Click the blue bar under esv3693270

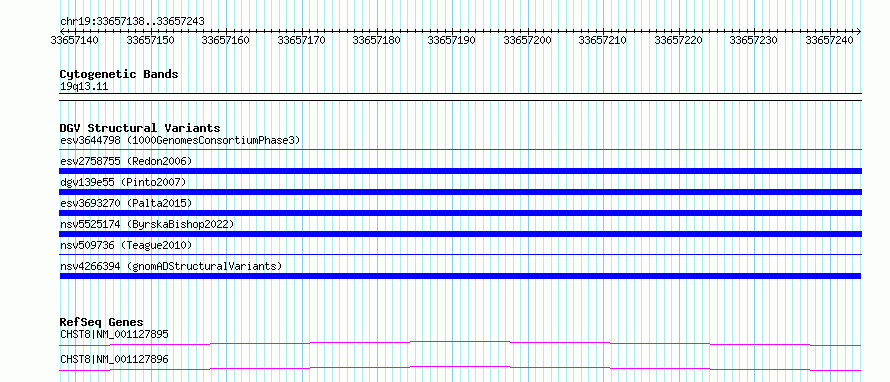point(460,213)
